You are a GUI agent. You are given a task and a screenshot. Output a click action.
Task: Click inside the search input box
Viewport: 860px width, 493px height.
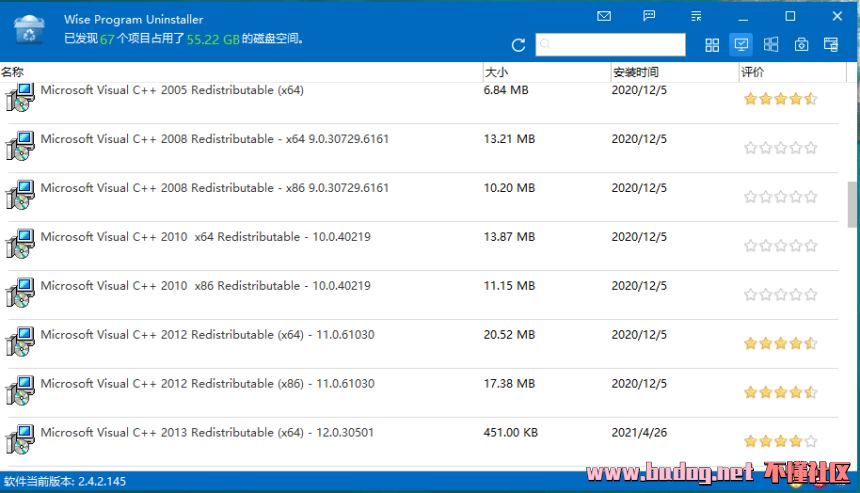[610, 45]
